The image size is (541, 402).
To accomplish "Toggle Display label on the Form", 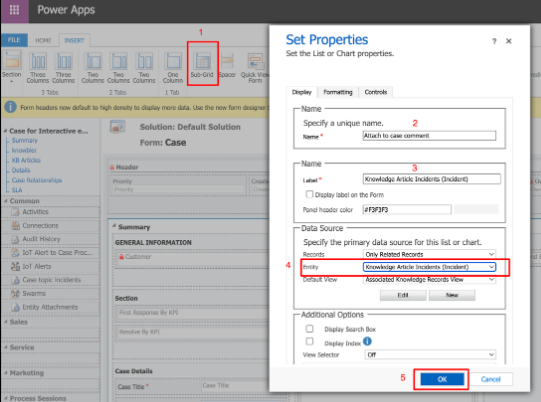I will tap(309, 195).
